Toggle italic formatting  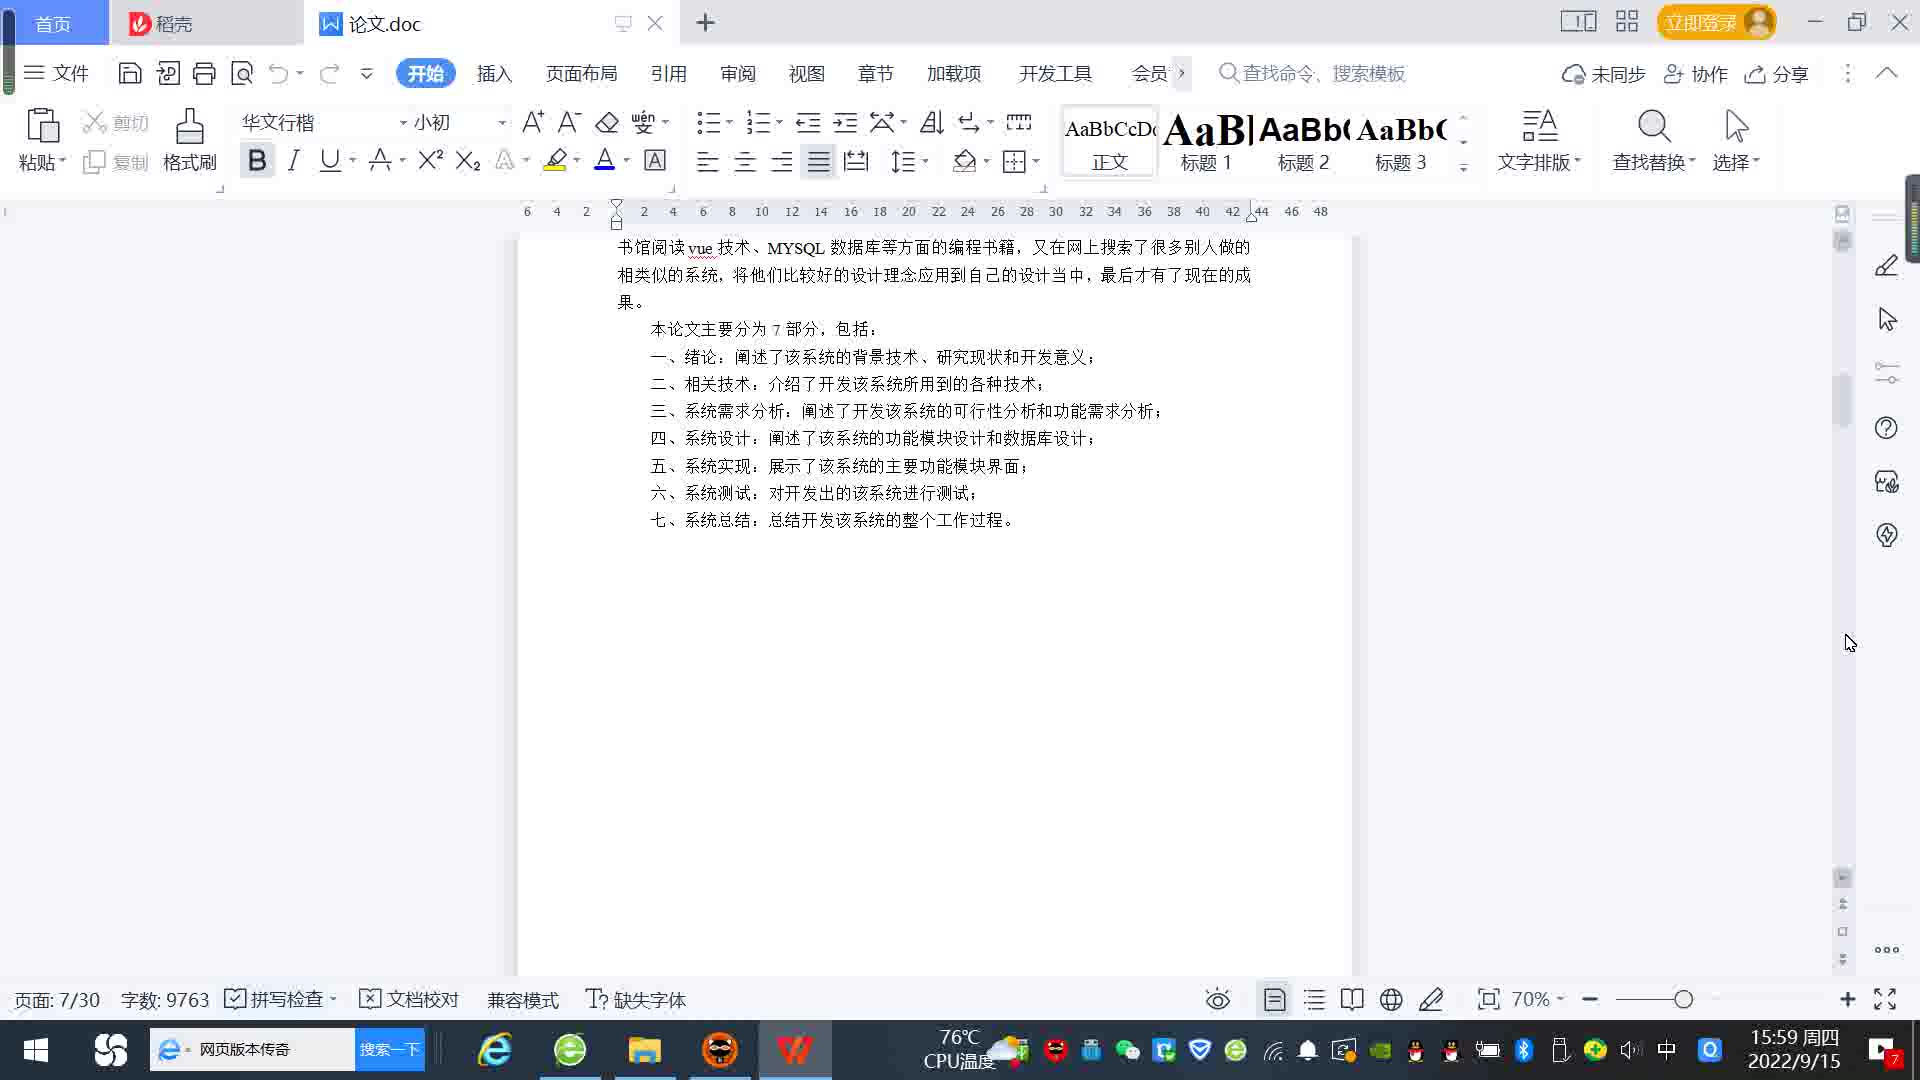[x=293, y=160]
